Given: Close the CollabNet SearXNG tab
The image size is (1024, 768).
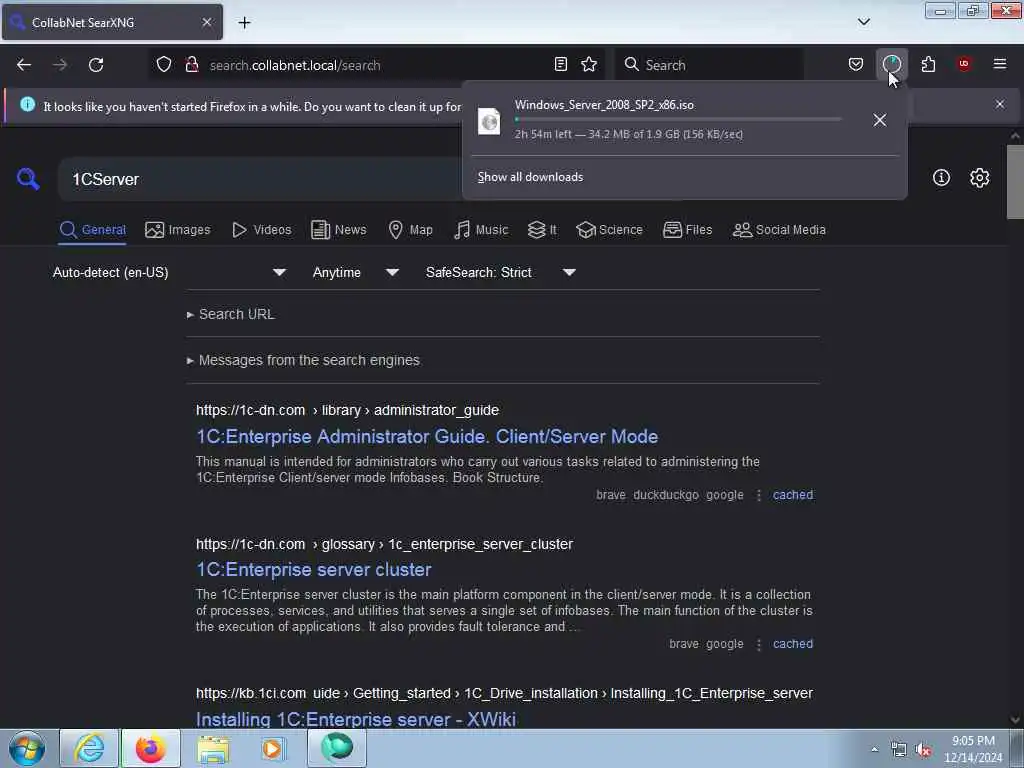Looking at the screenshot, I should [206, 22].
